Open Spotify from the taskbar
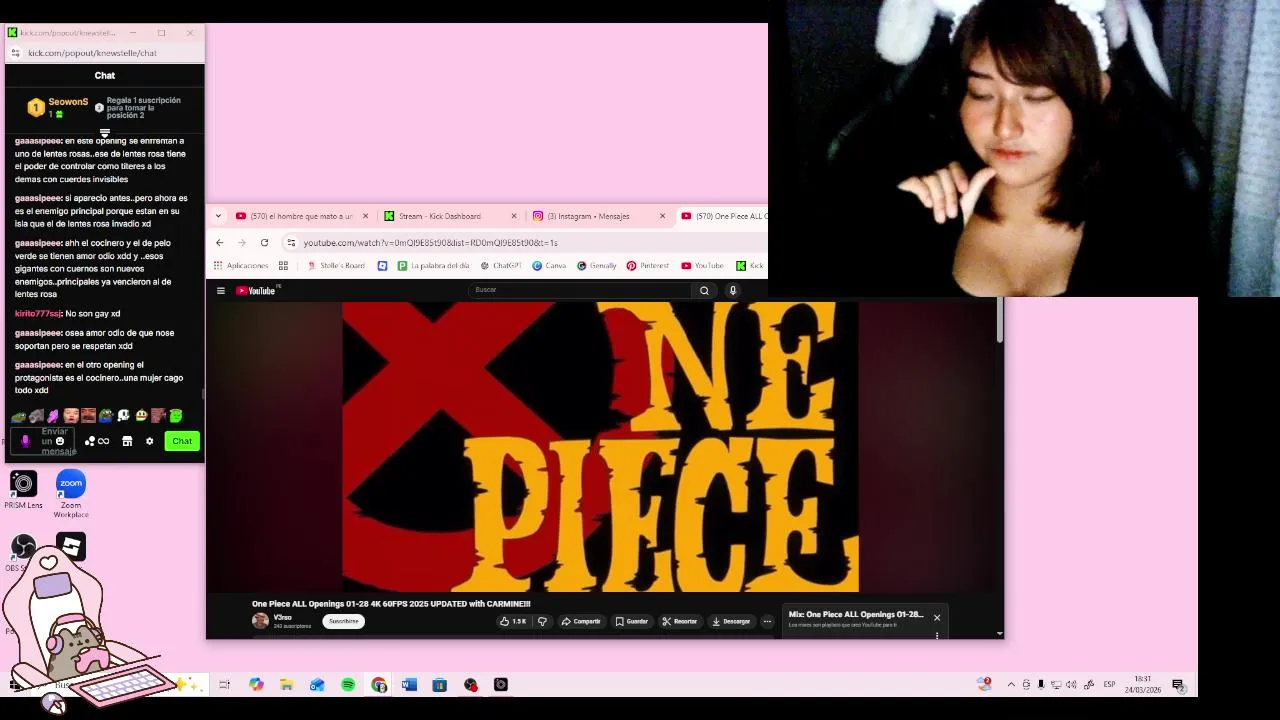Viewport: 1280px width, 720px height. click(x=348, y=685)
